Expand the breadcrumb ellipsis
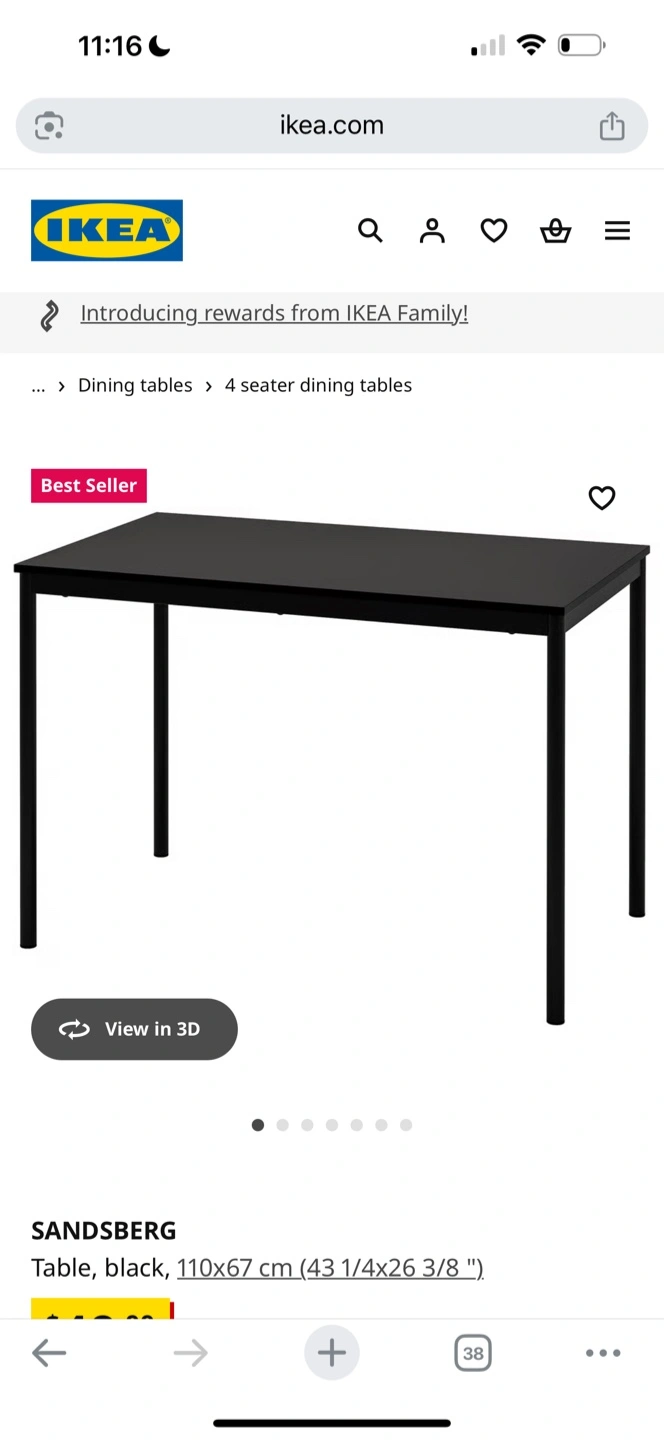Viewport: 664px width, 1440px height. pyautogui.click(x=38, y=385)
